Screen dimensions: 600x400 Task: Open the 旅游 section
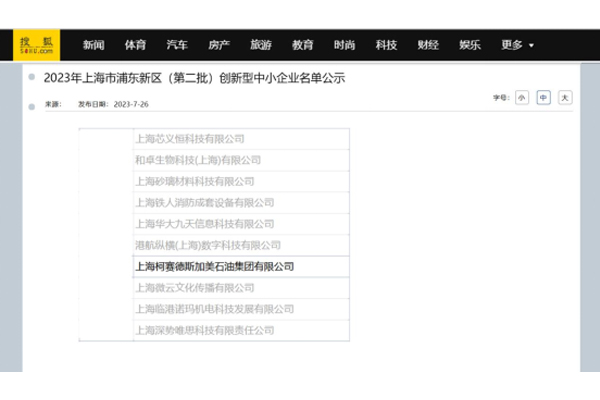[x=261, y=45]
